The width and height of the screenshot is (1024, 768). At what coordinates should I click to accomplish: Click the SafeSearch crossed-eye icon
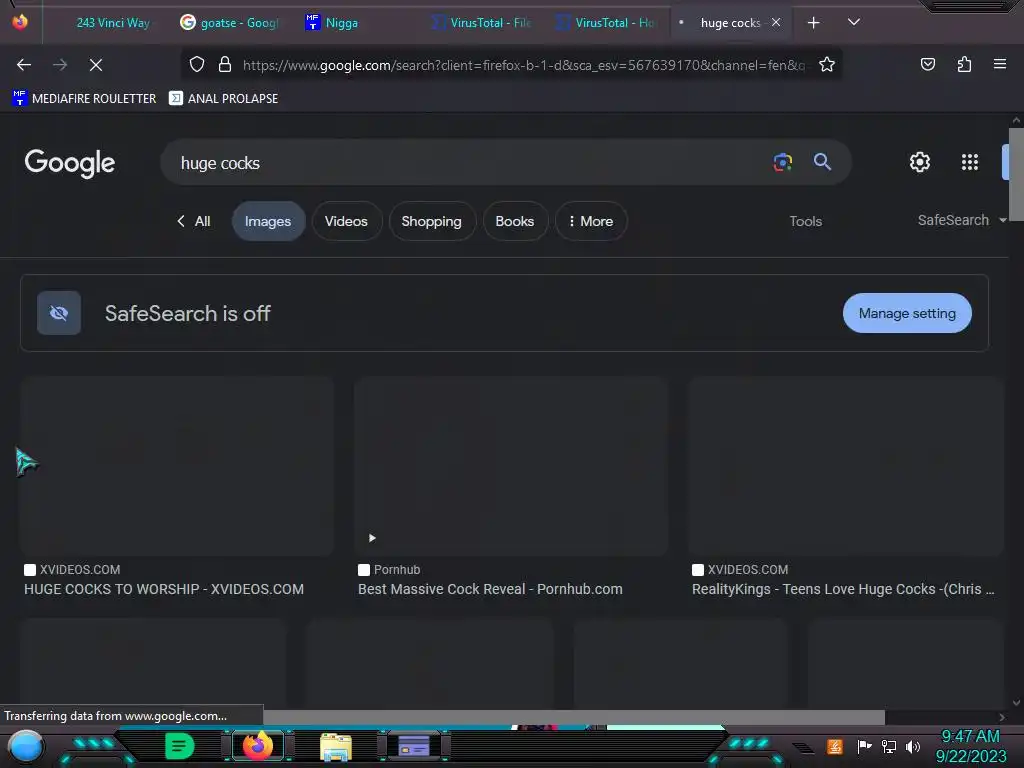59,313
